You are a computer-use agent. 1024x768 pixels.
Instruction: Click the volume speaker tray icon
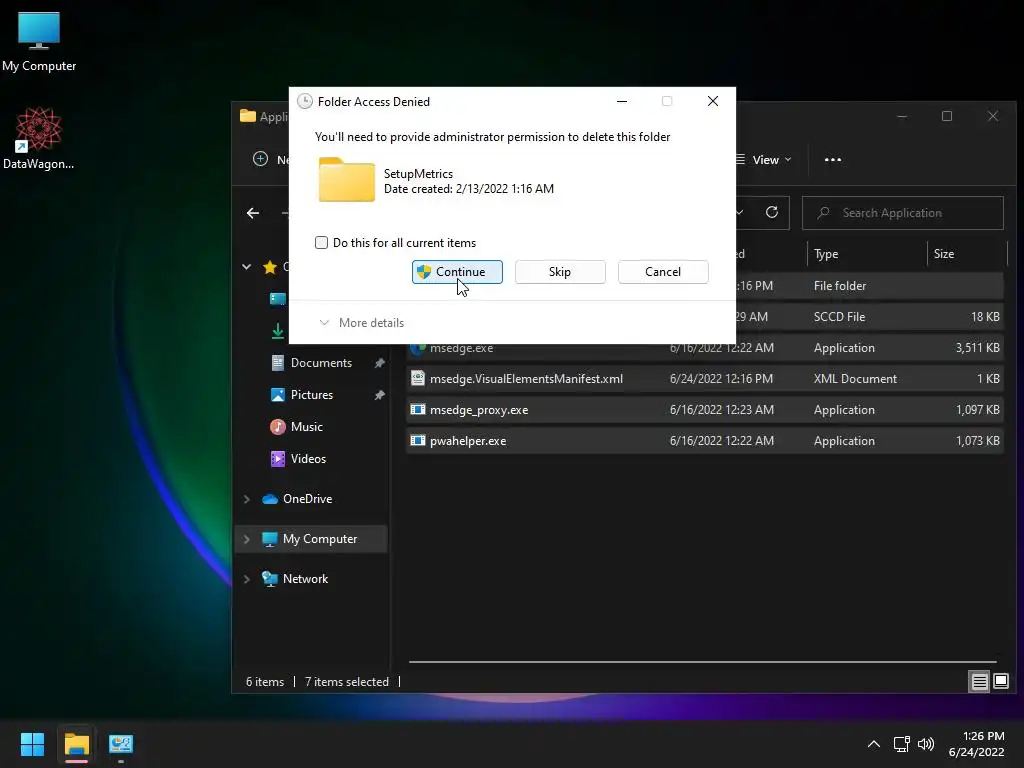click(x=926, y=744)
